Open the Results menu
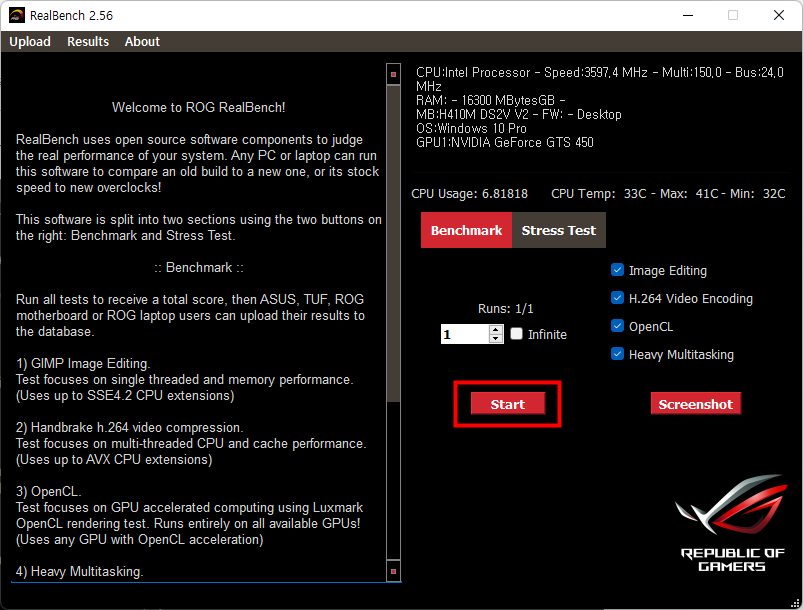This screenshot has height=610, width=803. point(88,41)
